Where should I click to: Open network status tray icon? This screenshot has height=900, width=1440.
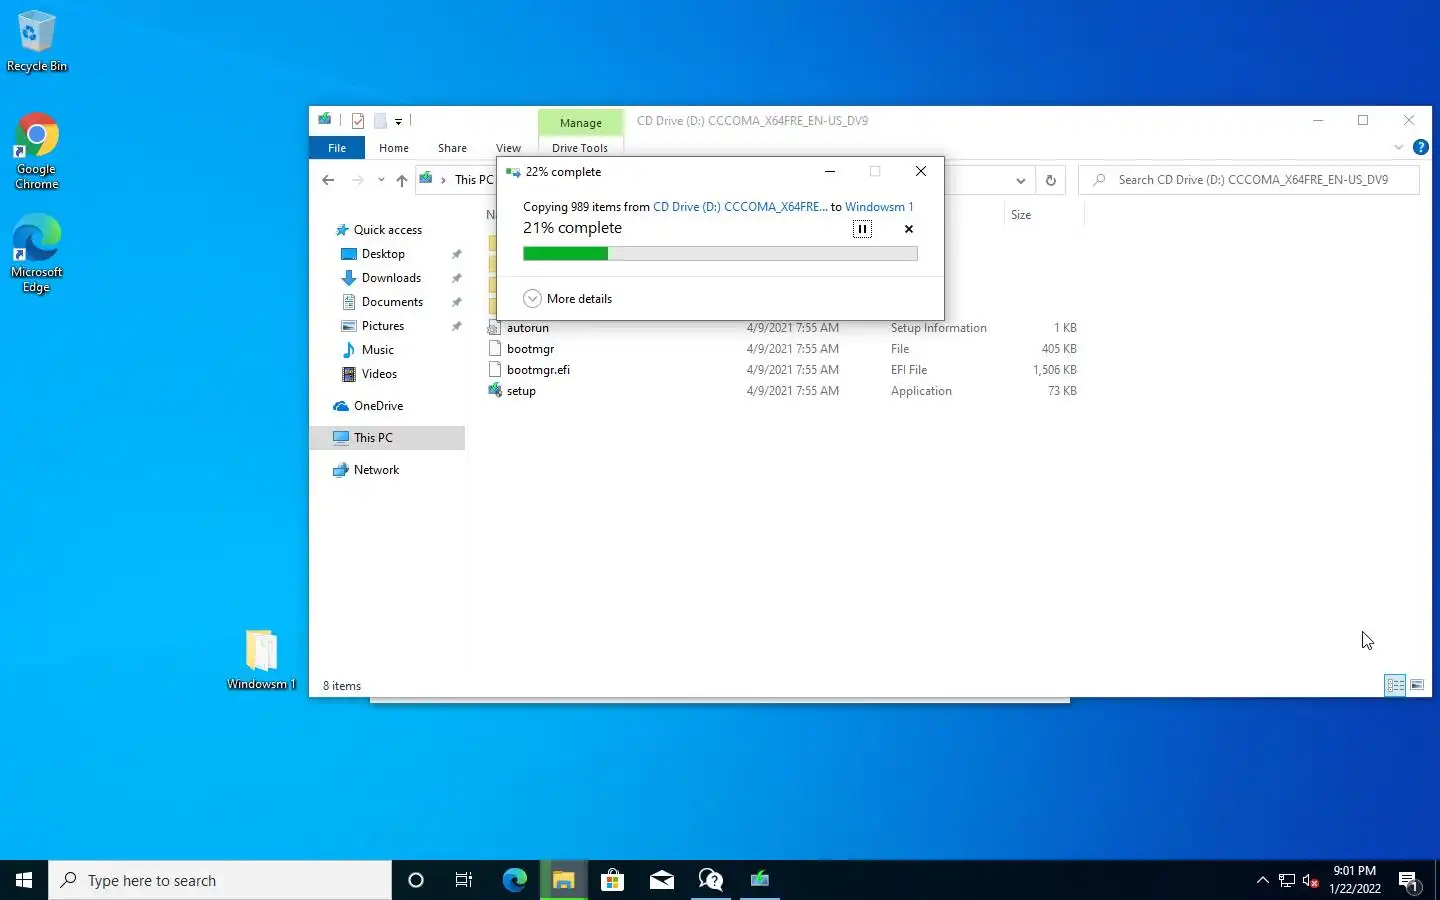tap(1287, 881)
